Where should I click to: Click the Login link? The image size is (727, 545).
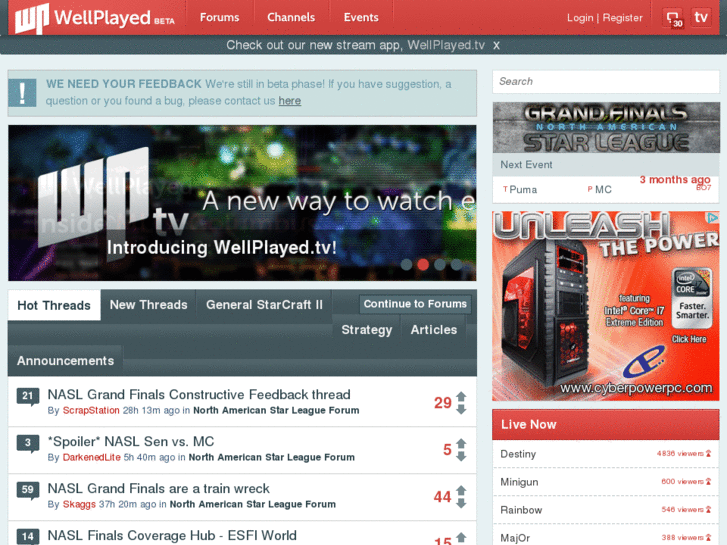[580, 18]
